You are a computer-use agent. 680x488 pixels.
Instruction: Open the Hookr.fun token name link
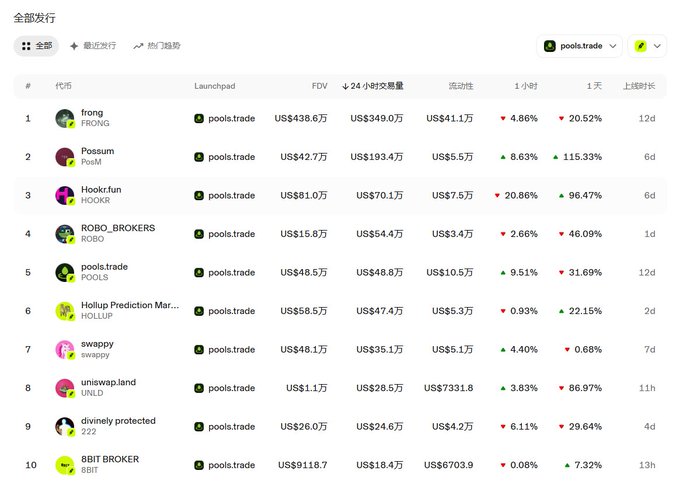101,190
